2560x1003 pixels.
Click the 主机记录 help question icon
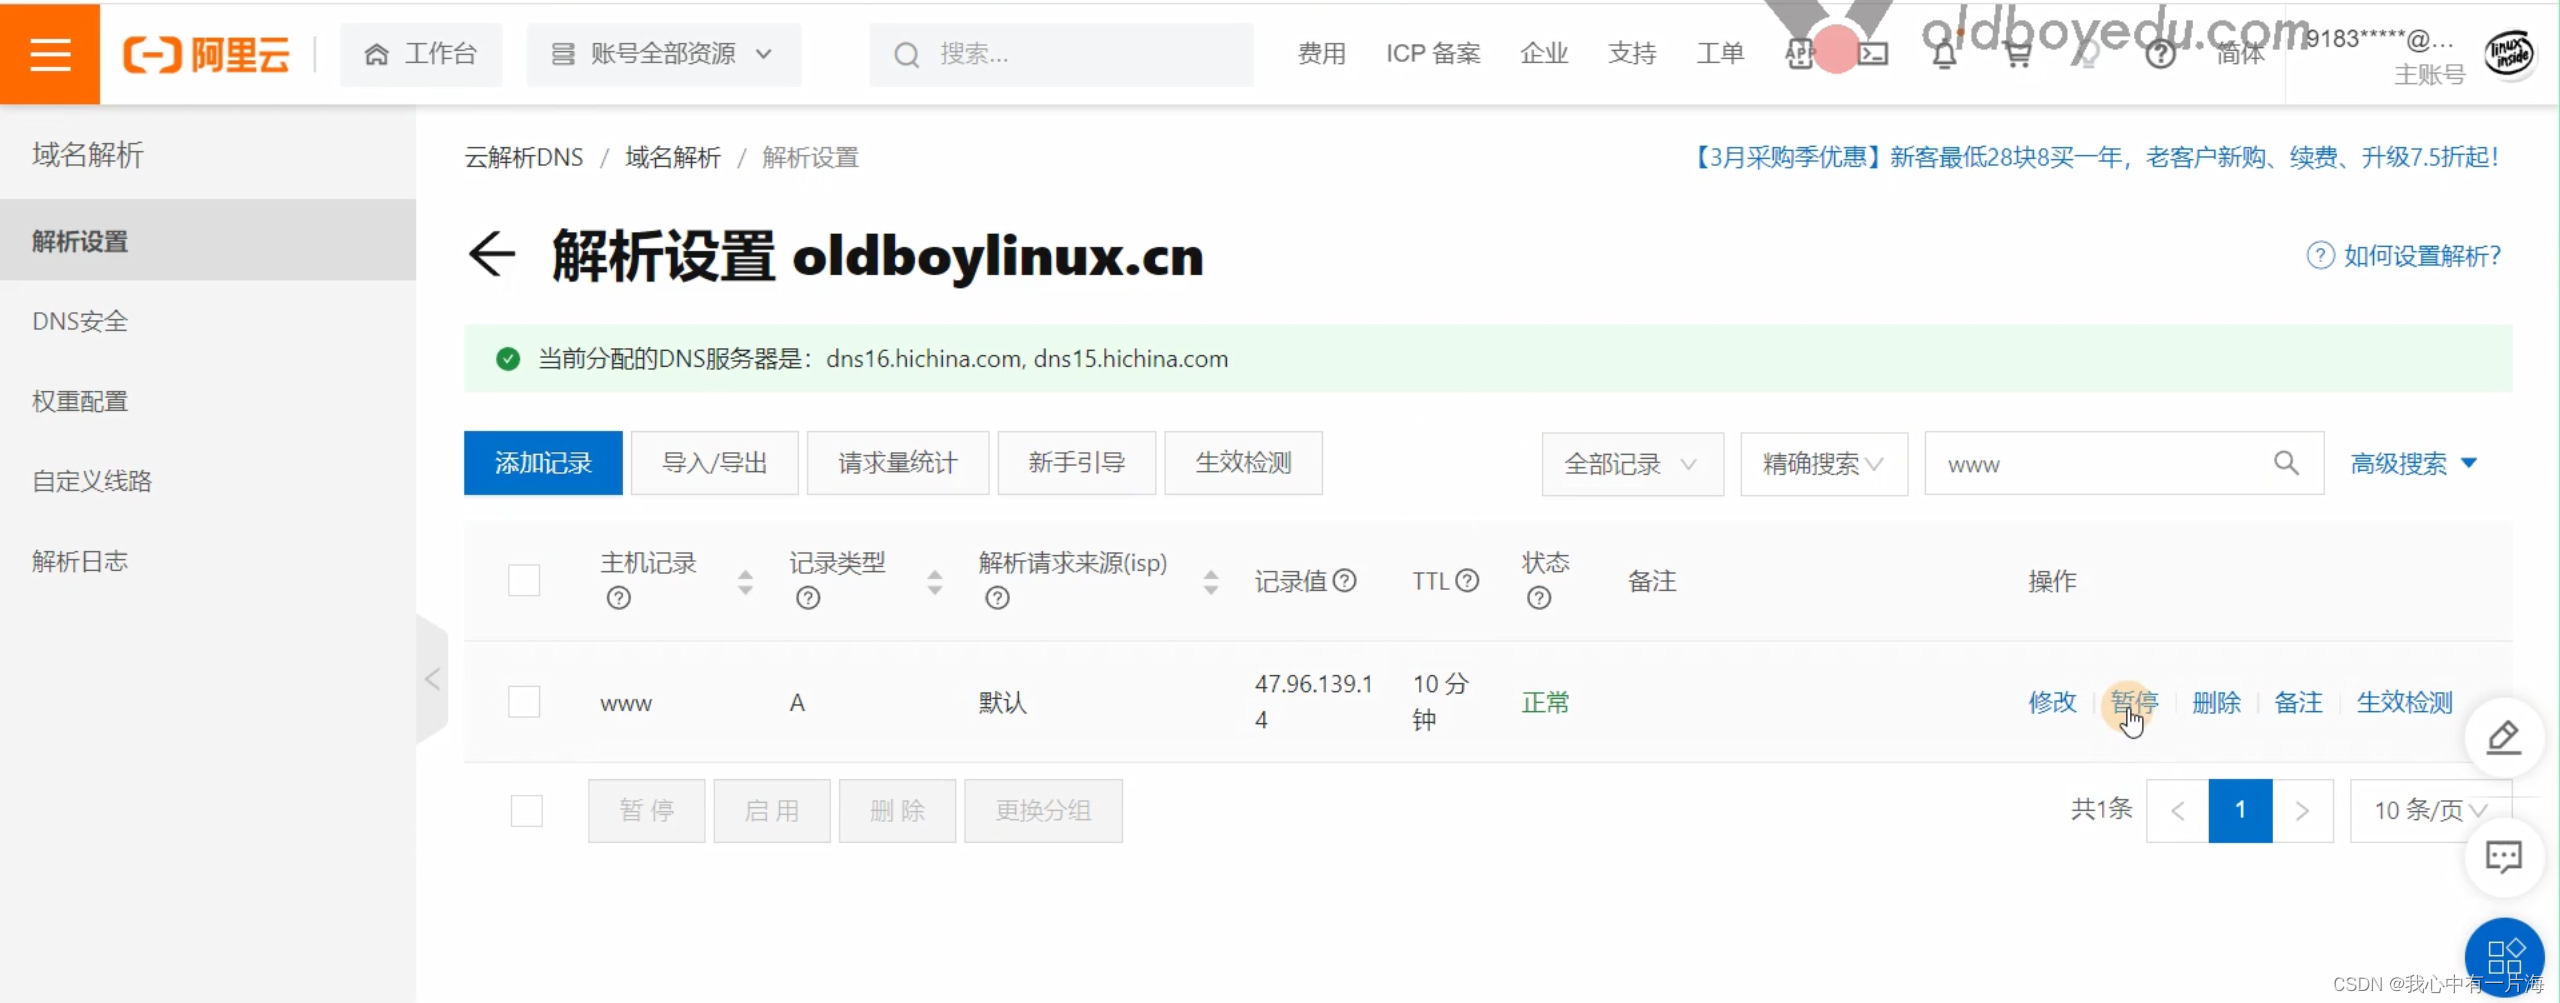(x=619, y=598)
